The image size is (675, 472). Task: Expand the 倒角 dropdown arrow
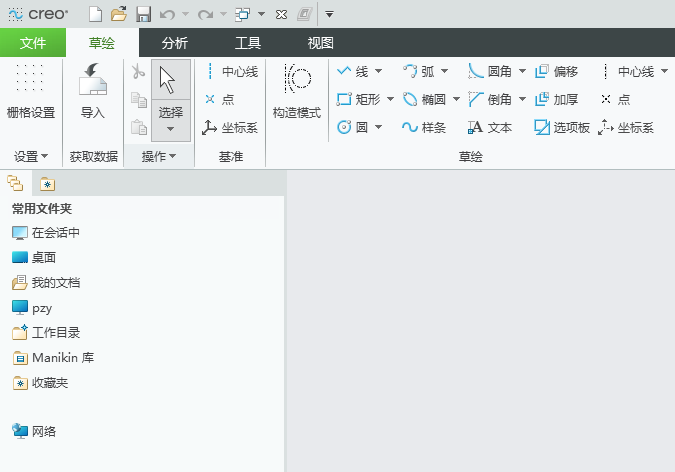click(x=522, y=99)
